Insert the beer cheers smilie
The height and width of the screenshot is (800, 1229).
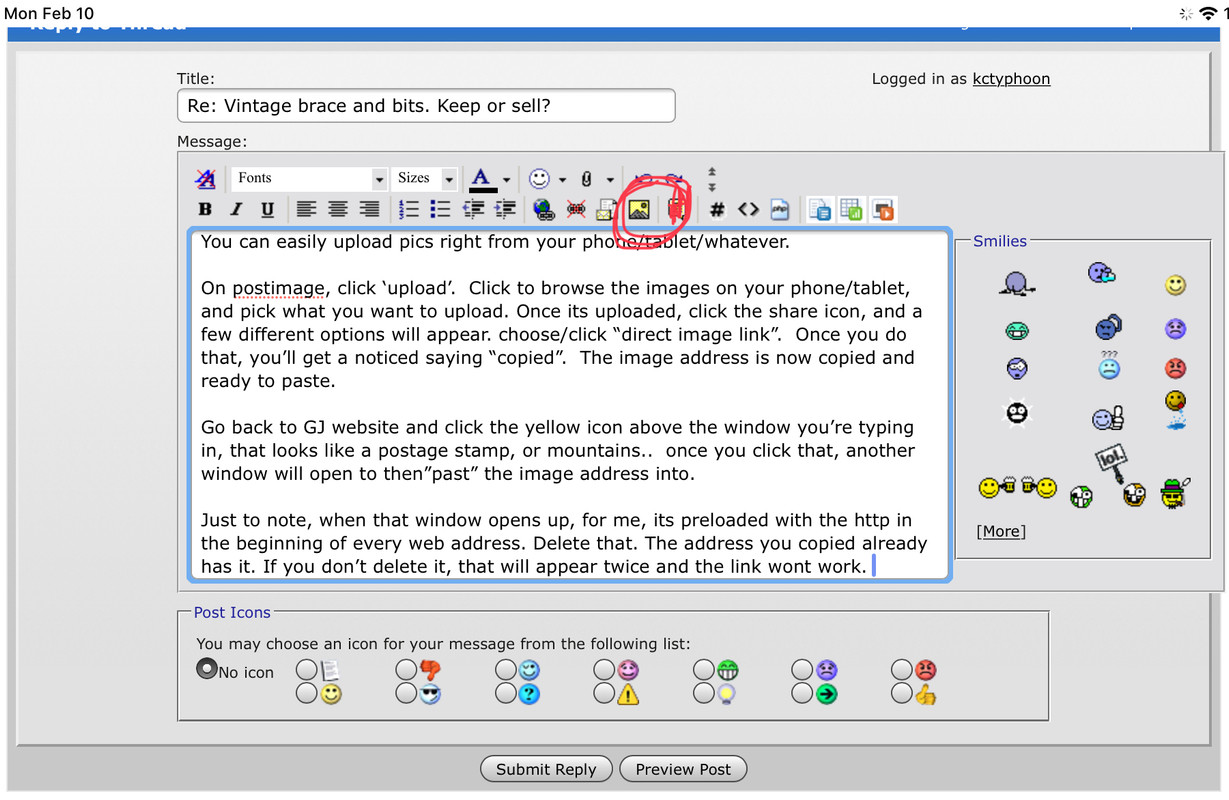click(1017, 488)
